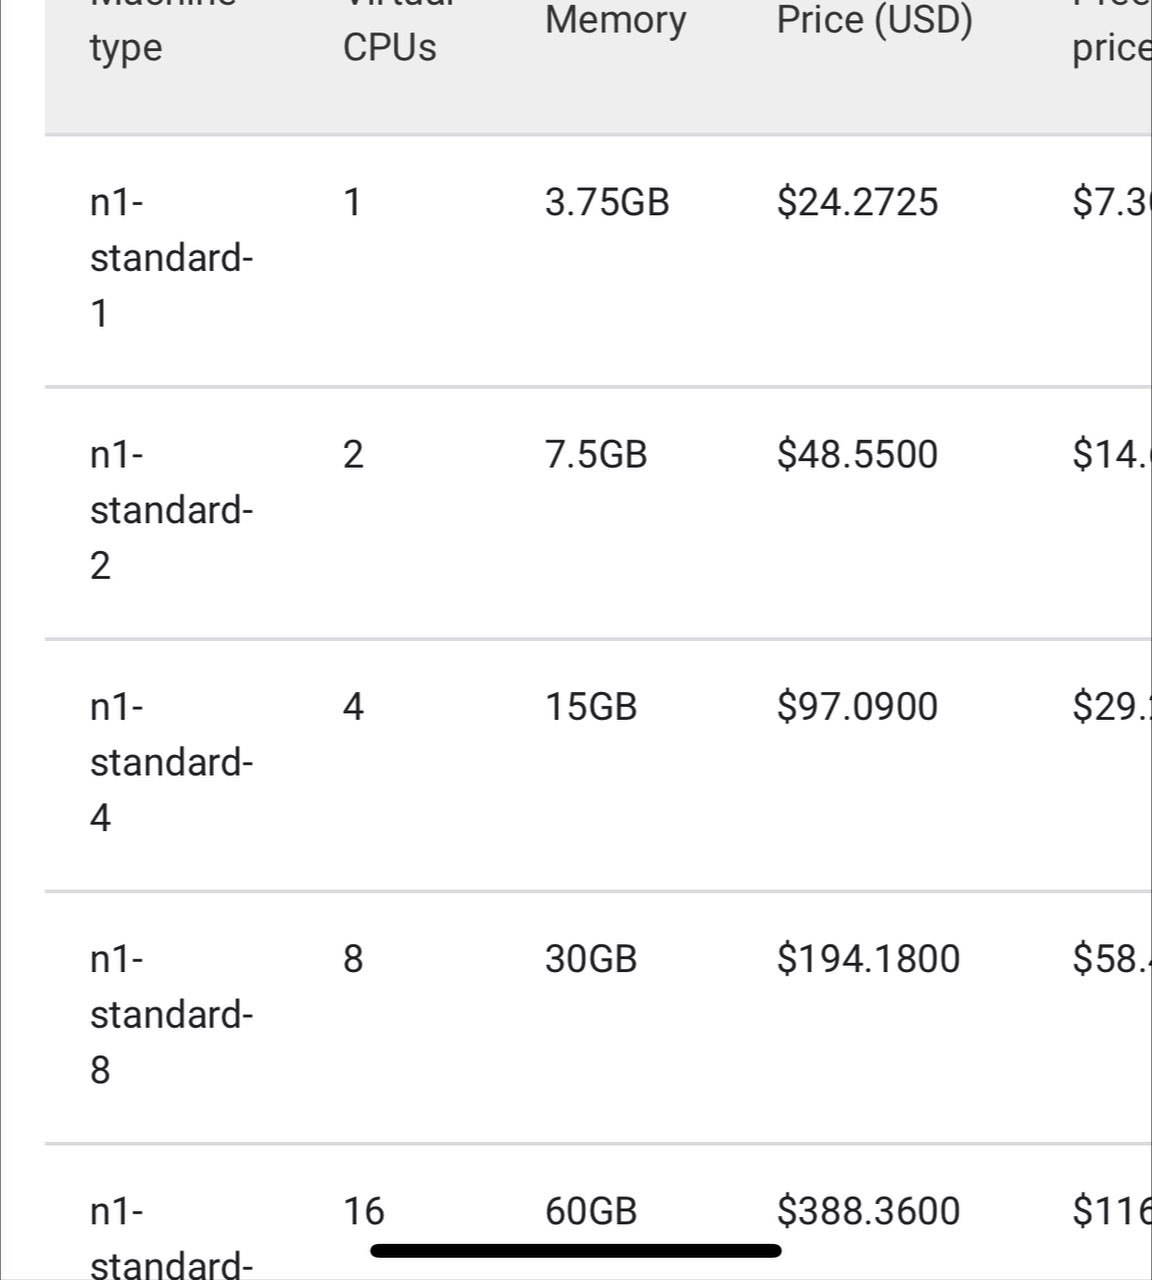Select the $388.3600 price value

(869, 1211)
